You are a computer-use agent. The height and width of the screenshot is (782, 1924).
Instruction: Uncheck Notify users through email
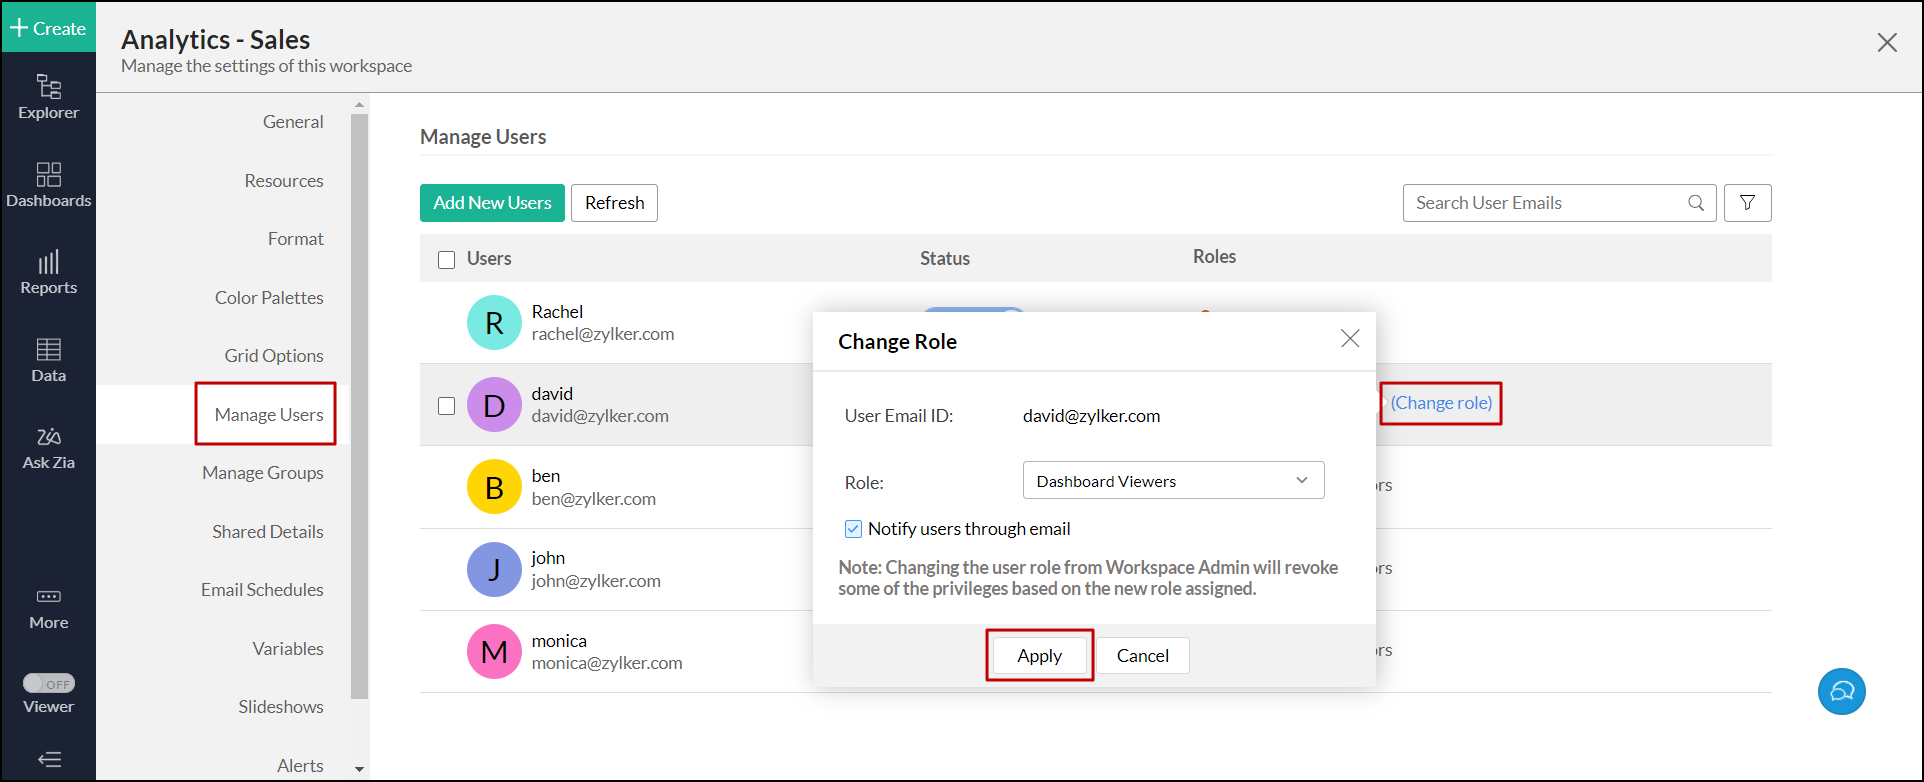[x=853, y=529]
